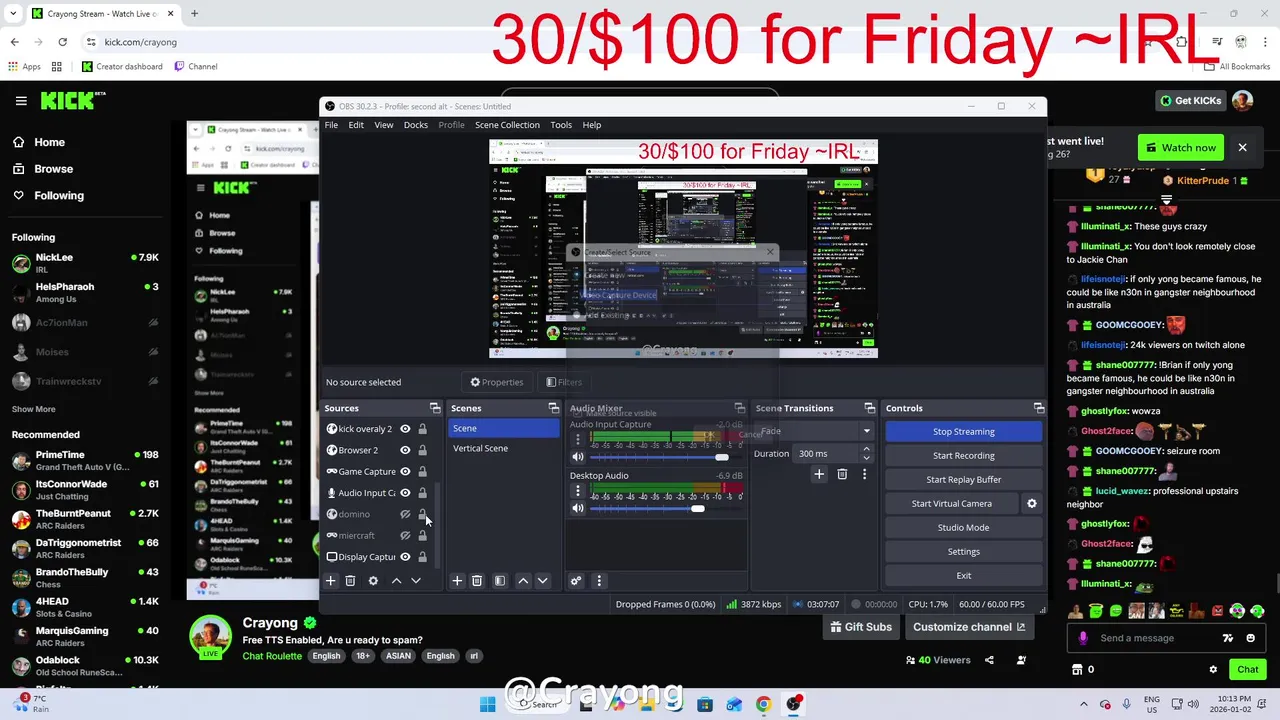Increase transition duration with up arrow
Viewport: 1280px width, 720px height.
point(866,449)
